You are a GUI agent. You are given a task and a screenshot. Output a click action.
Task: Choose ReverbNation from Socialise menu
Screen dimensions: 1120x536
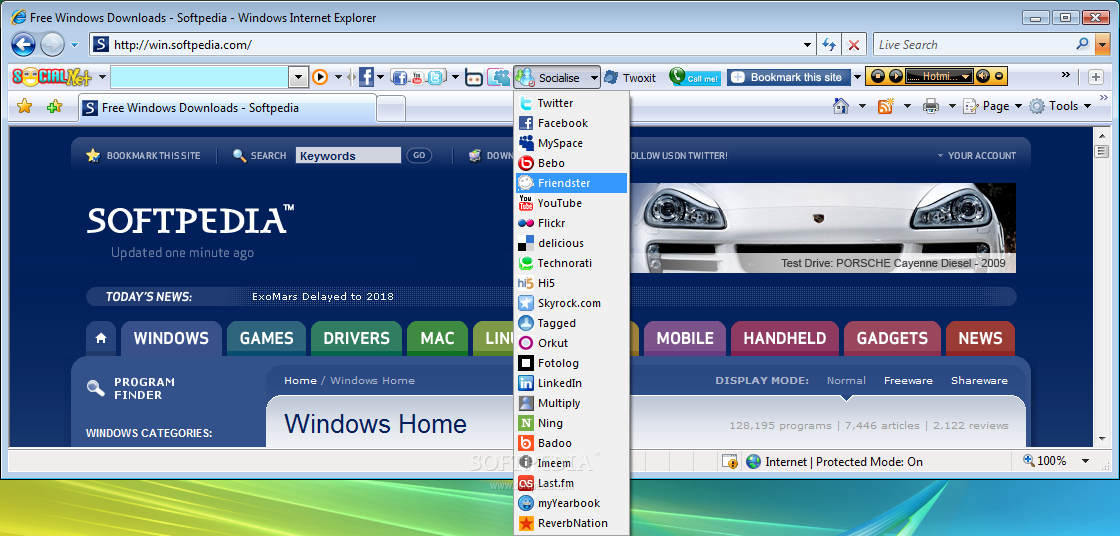[571, 523]
